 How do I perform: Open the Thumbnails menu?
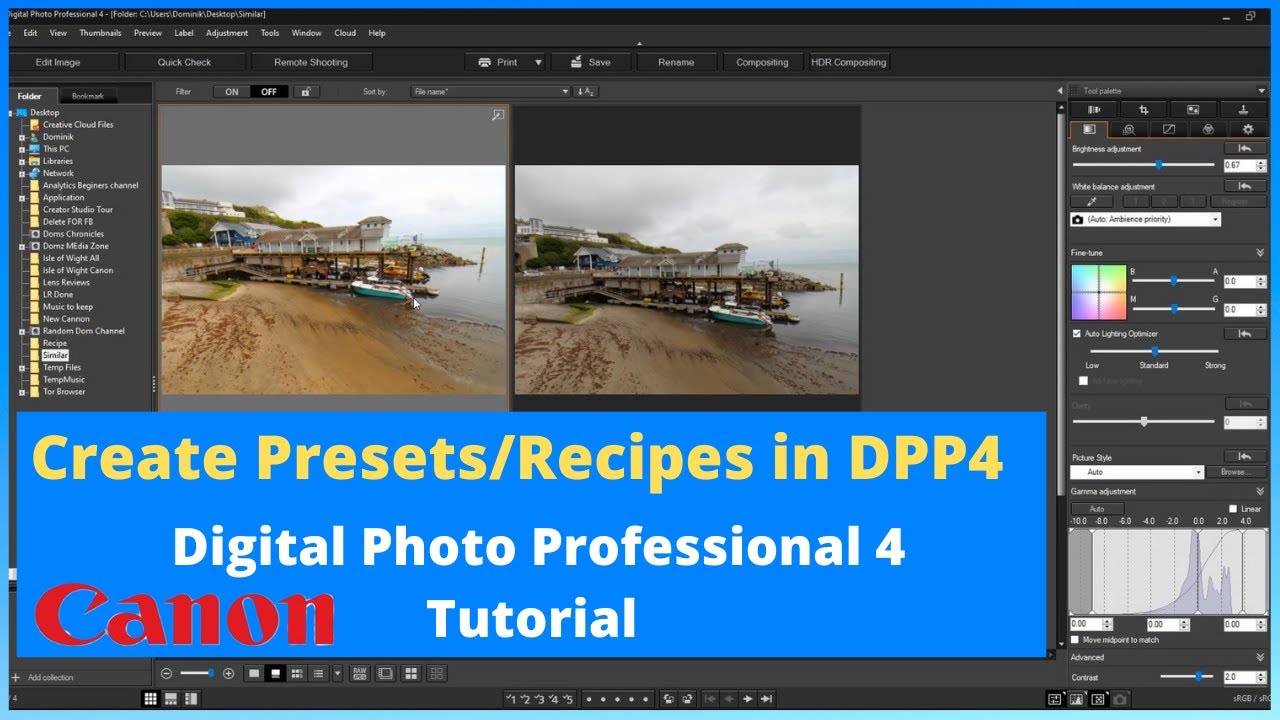click(x=100, y=33)
